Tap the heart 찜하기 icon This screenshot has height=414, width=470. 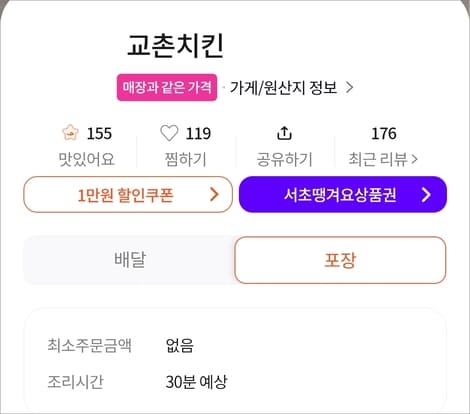coord(169,133)
